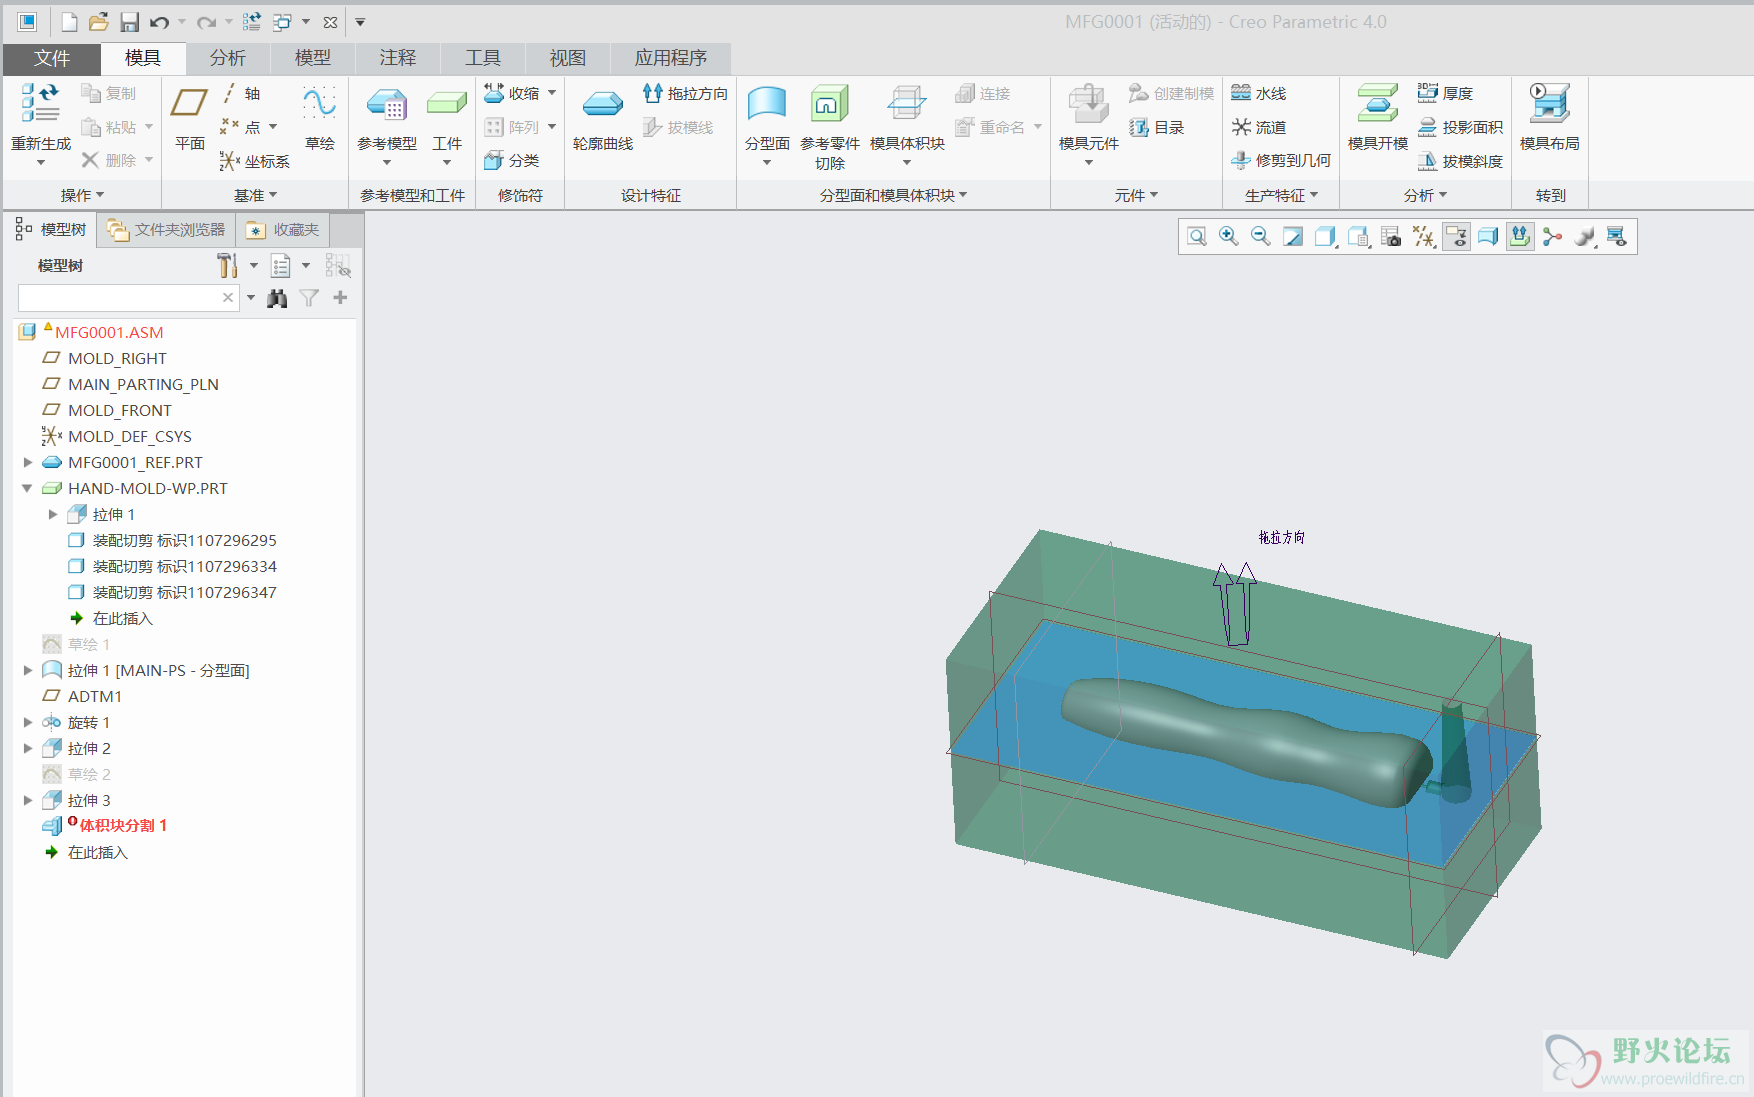Image resolution: width=1754 pixels, height=1097 pixels.
Task: Click the 拔模斜度 (Draft) button
Action: [1460, 161]
